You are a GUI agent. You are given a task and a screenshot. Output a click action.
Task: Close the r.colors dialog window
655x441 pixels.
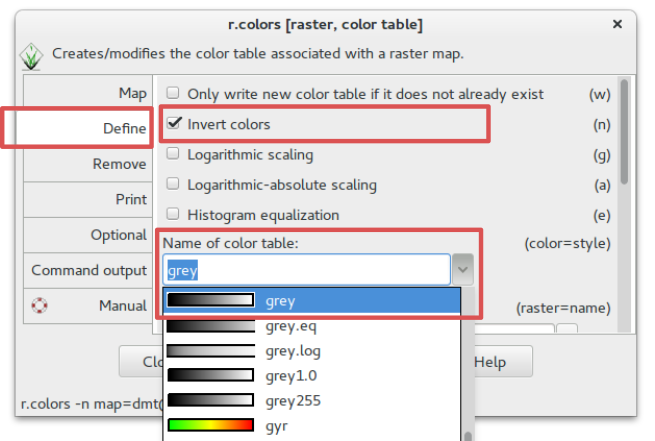coord(617,24)
